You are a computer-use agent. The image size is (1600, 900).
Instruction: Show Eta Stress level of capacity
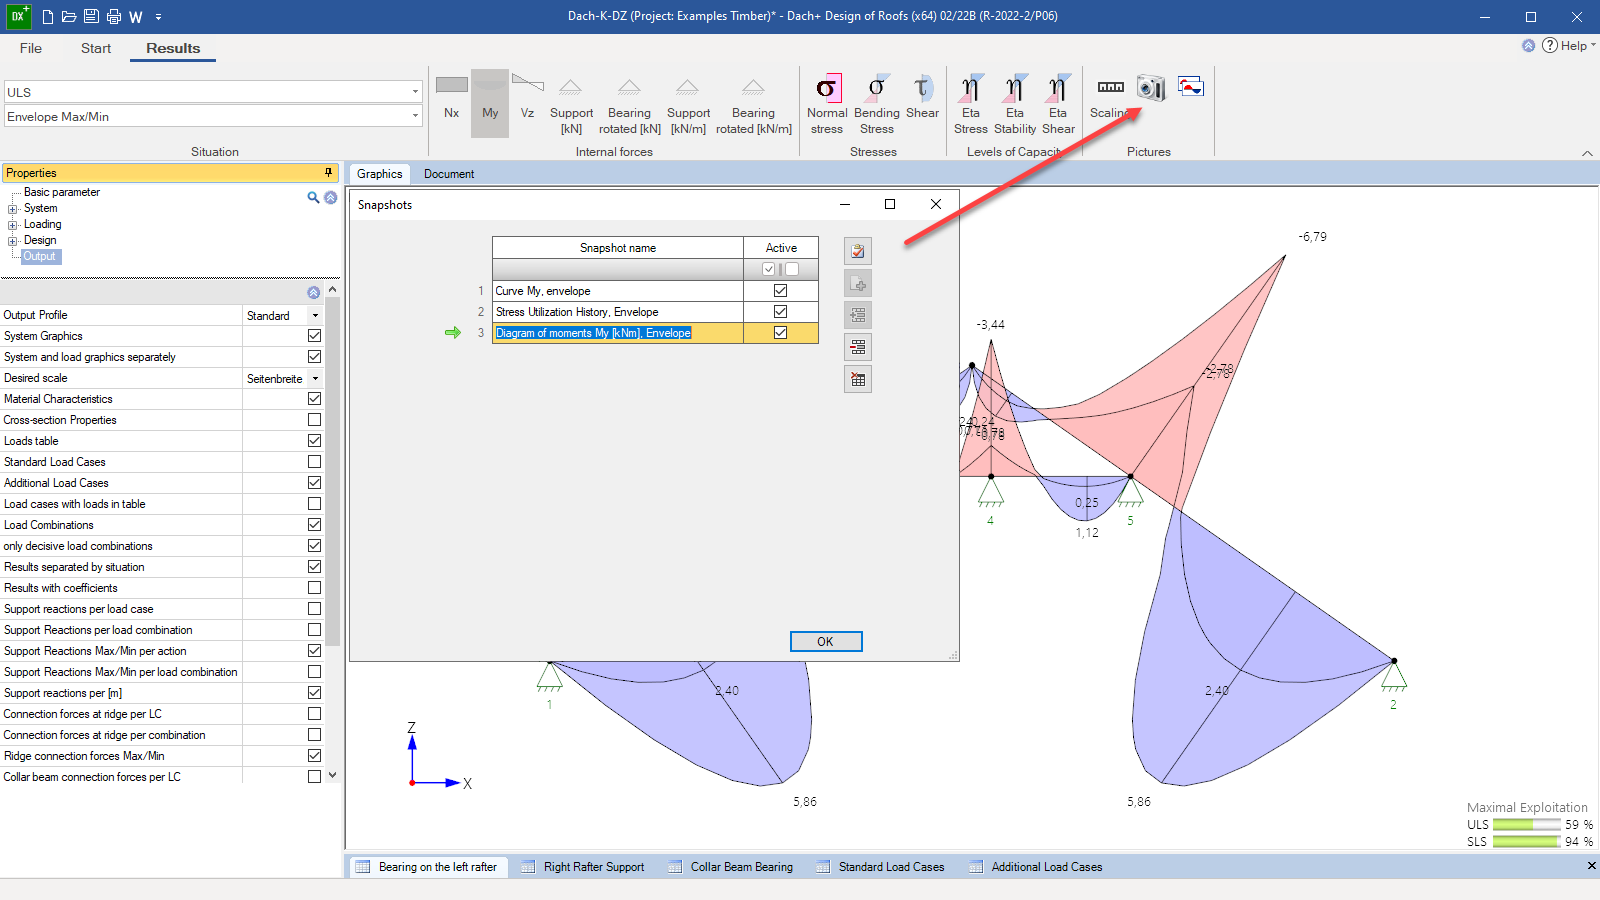(x=970, y=104)
